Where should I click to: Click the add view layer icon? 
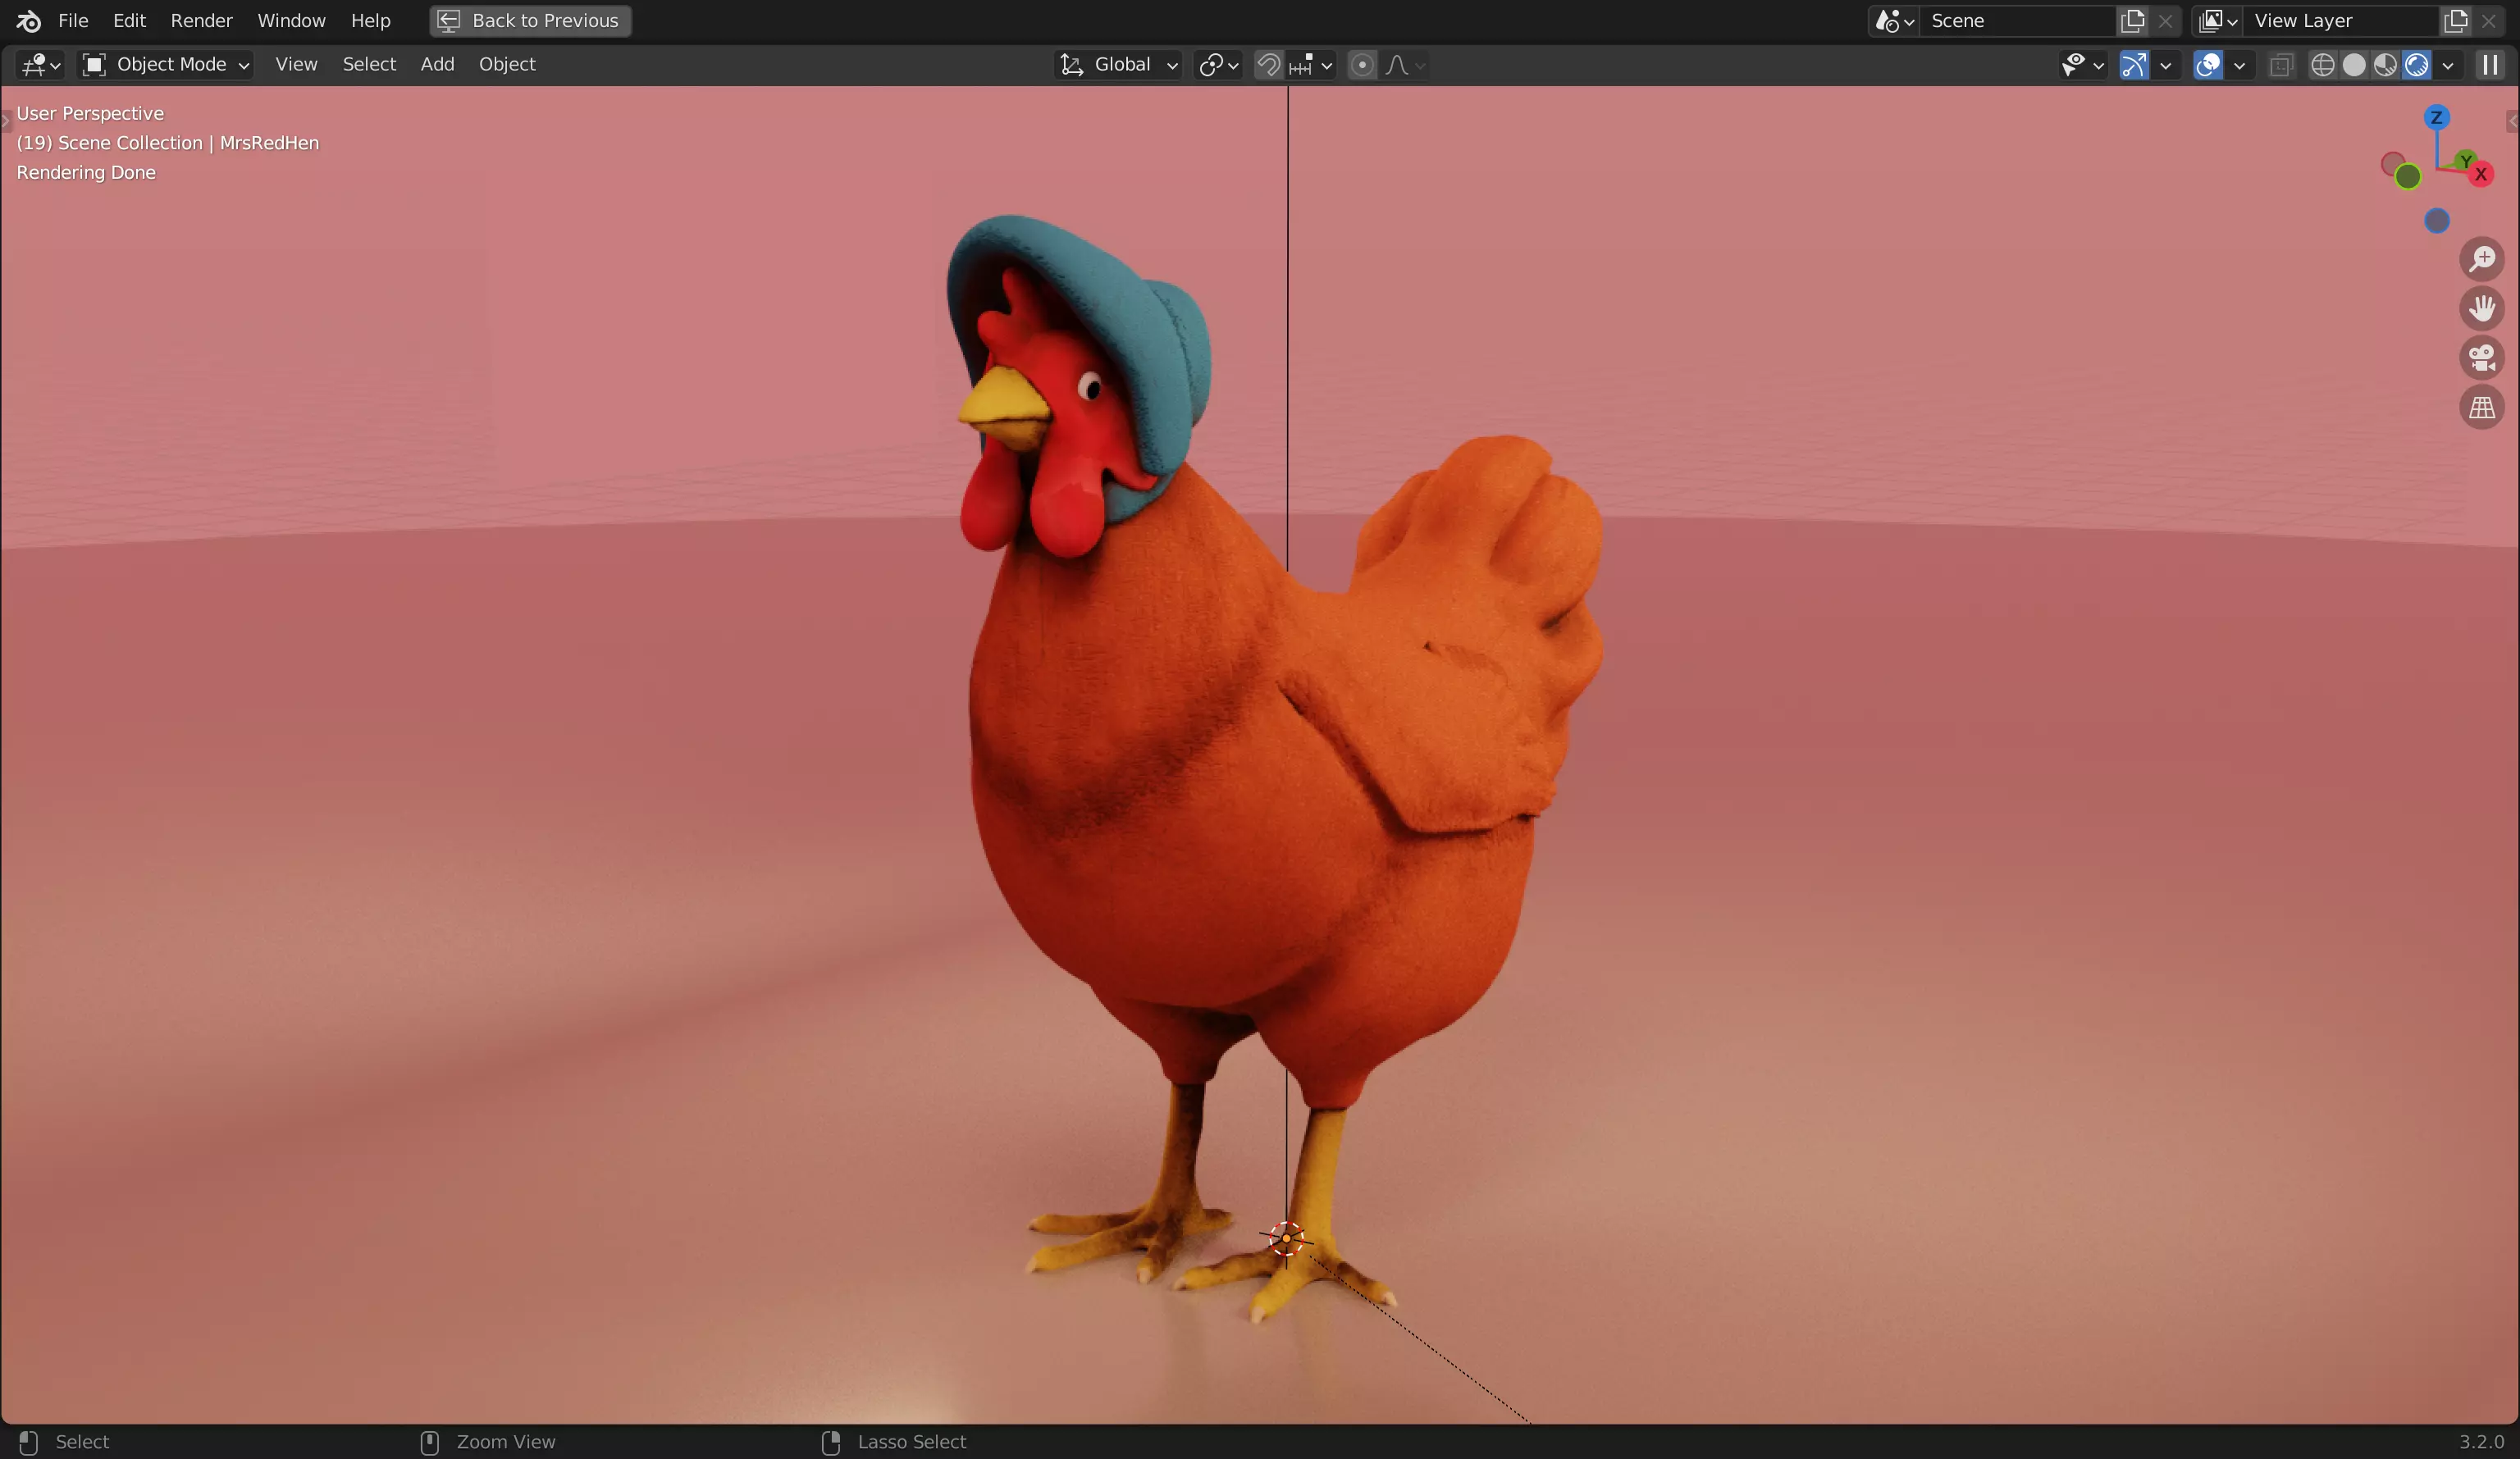pyautogui.click(x=2455, y=21)
